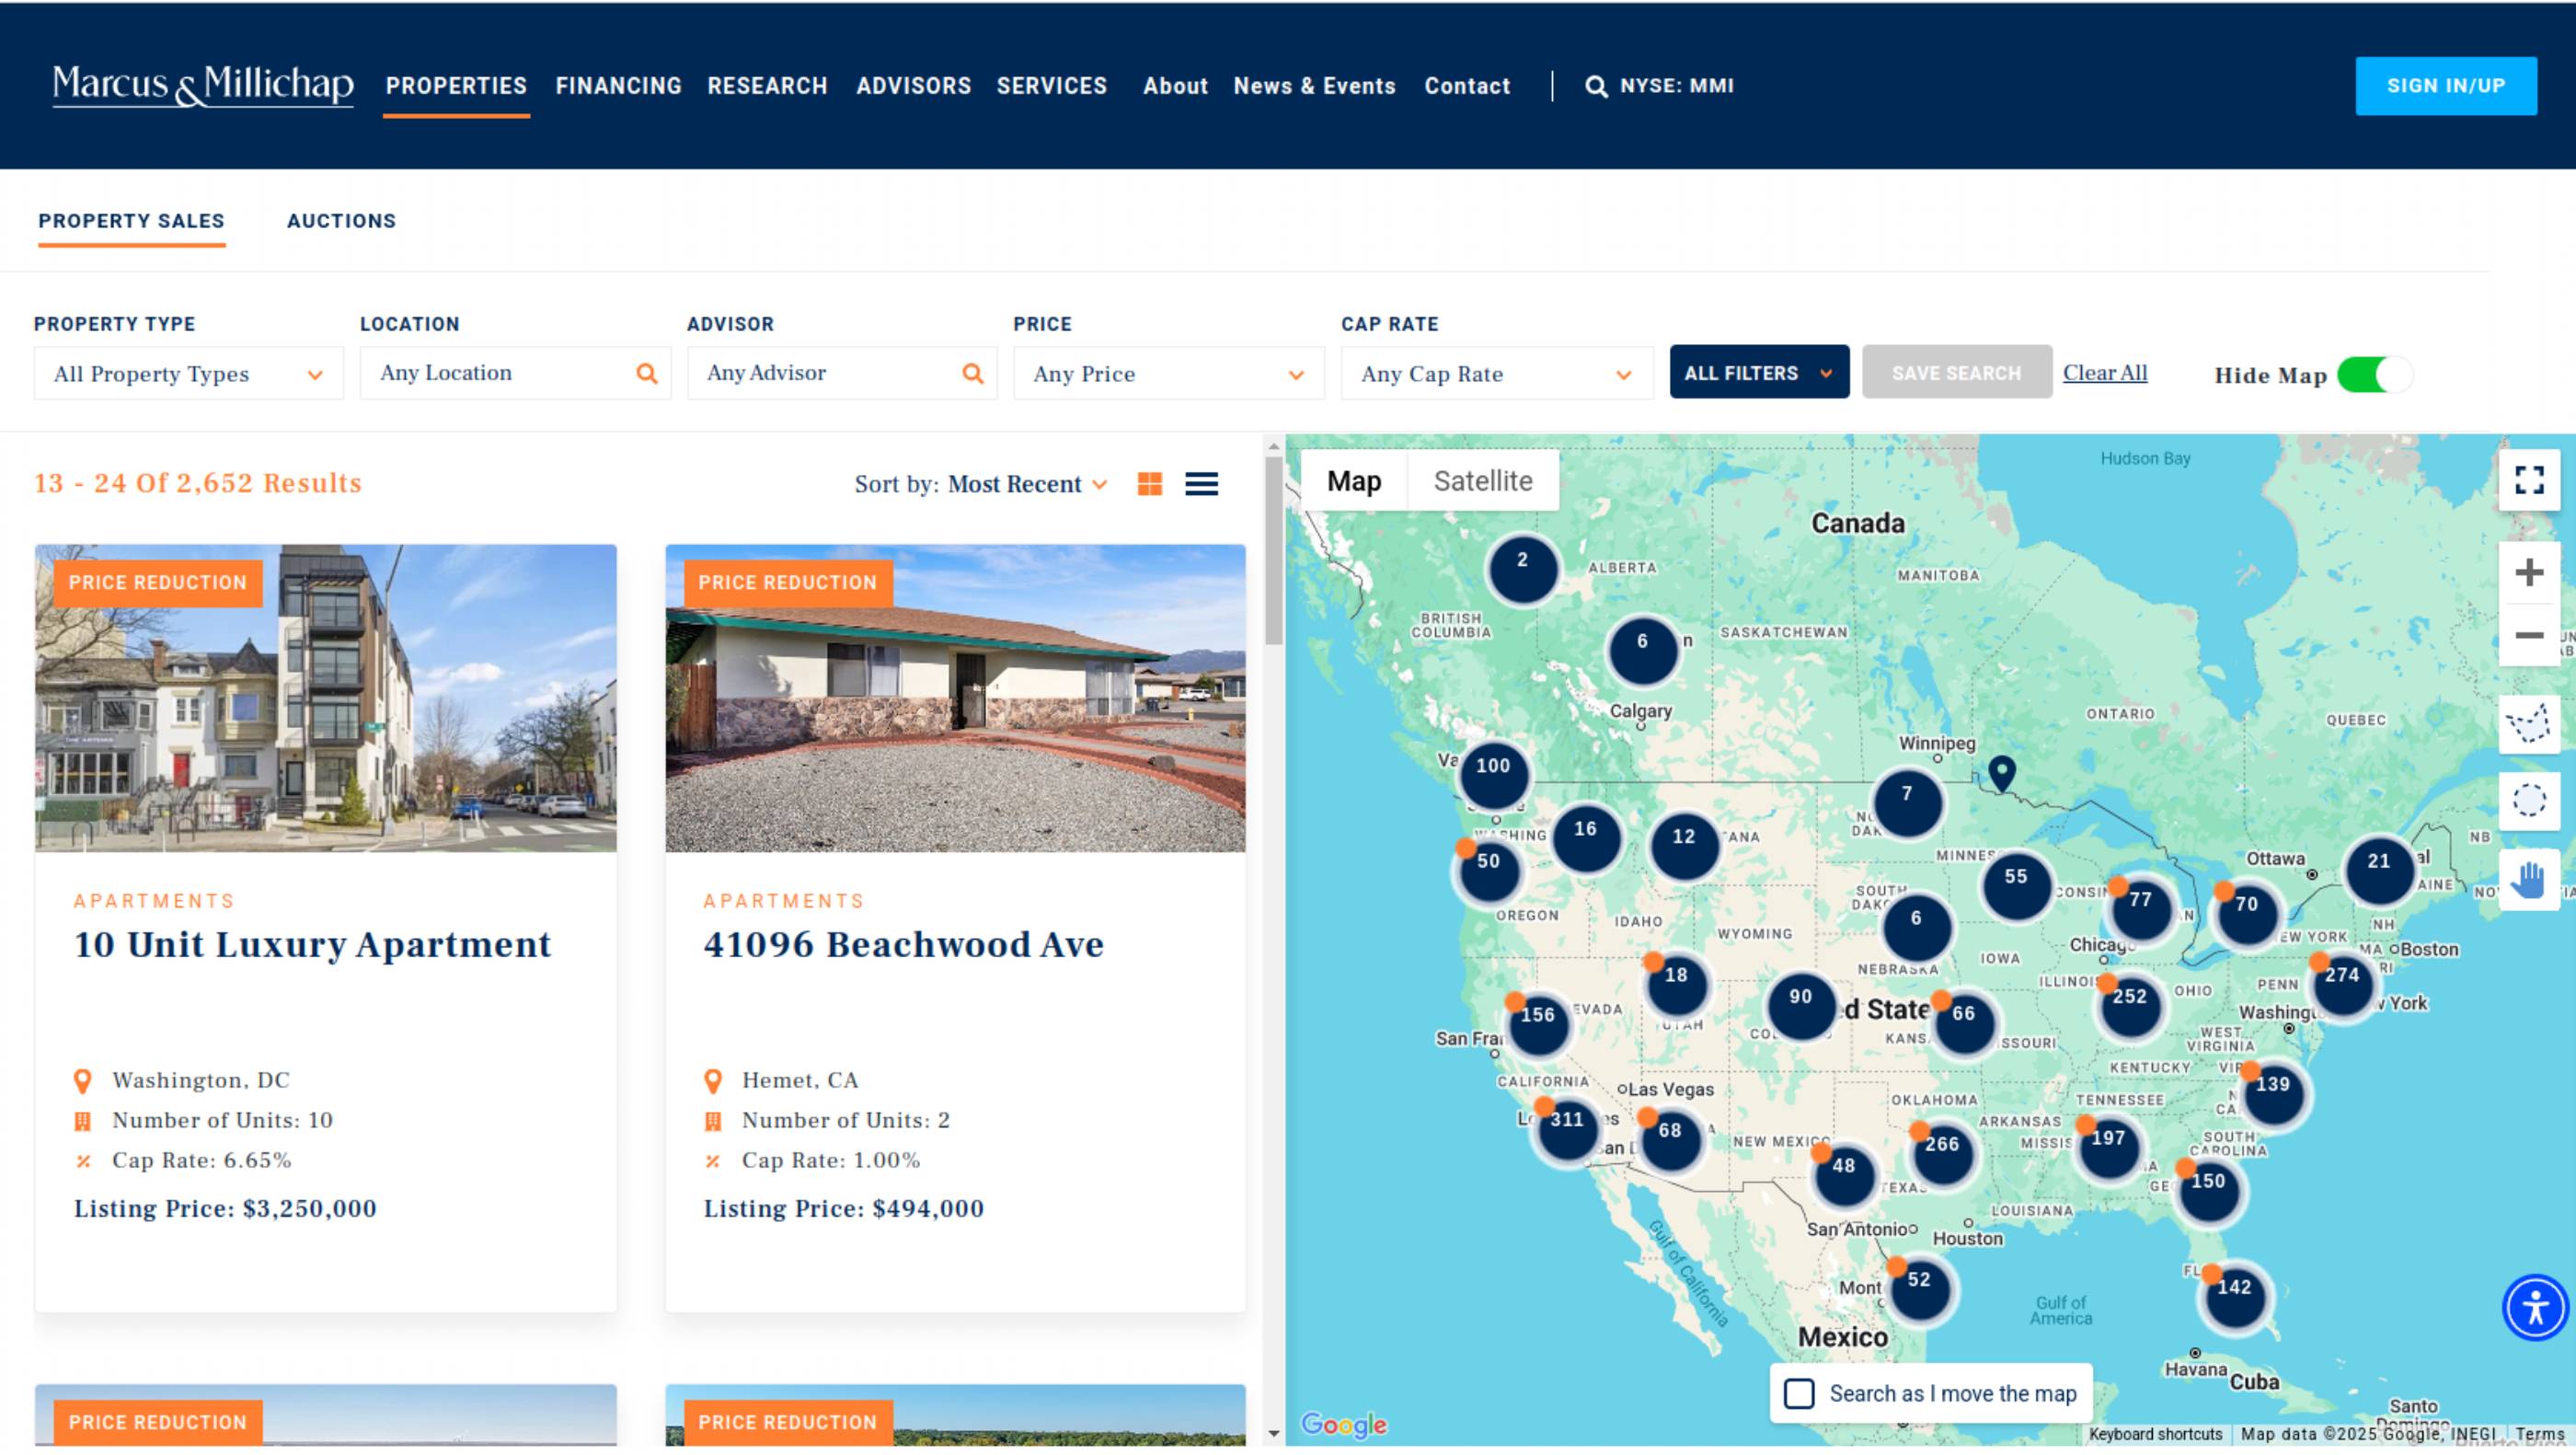Click the Save Search button
Screen dimensions: 2576x1455
coord(1956,372)
